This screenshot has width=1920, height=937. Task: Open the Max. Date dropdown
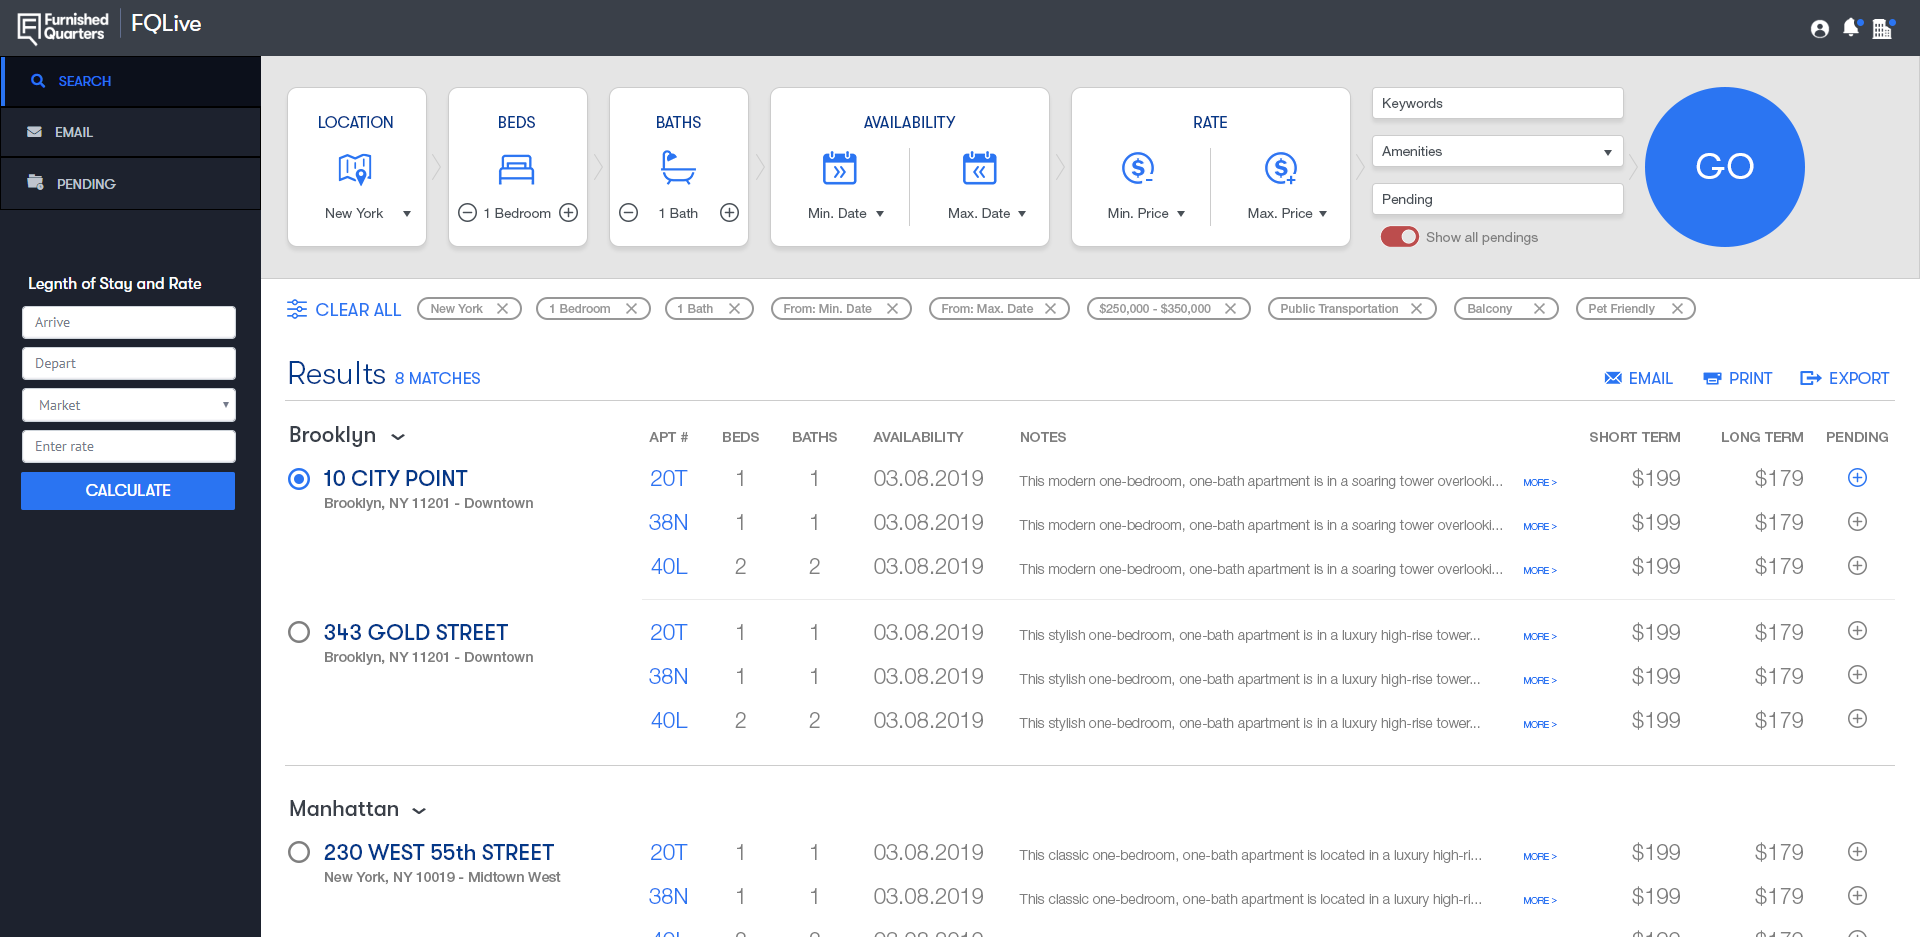987,213
